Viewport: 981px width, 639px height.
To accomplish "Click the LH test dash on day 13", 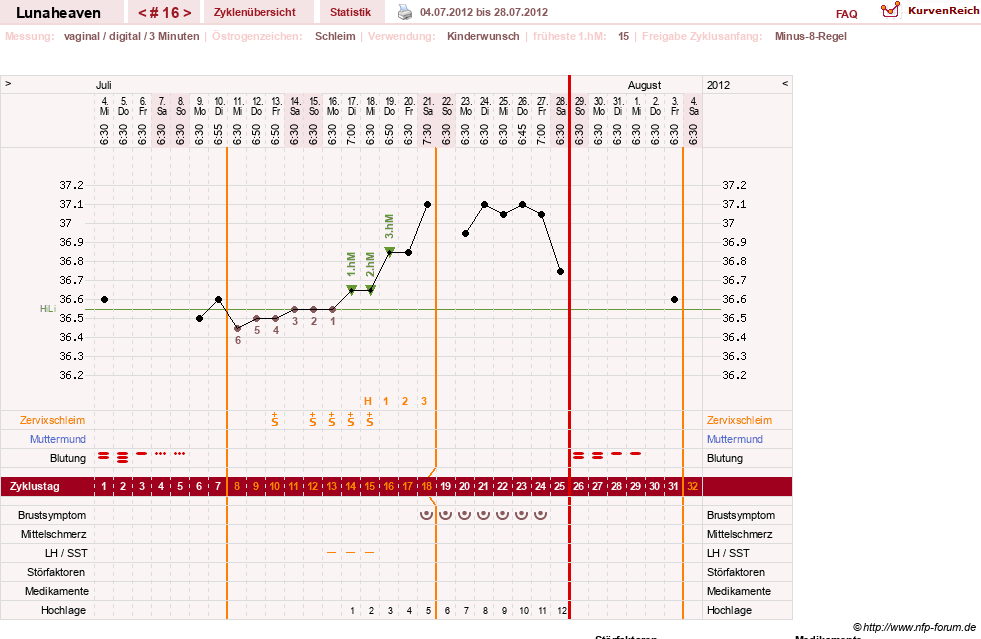I will (x=332, y=553).
